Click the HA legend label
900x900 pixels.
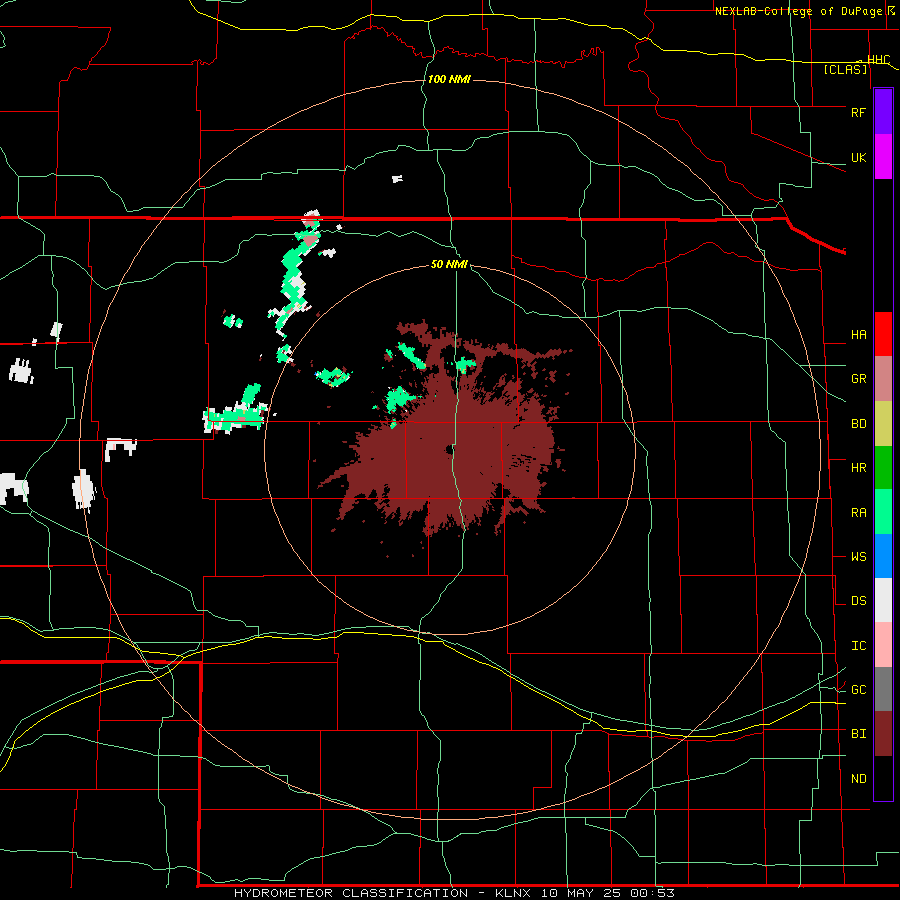tap(858, 335)
